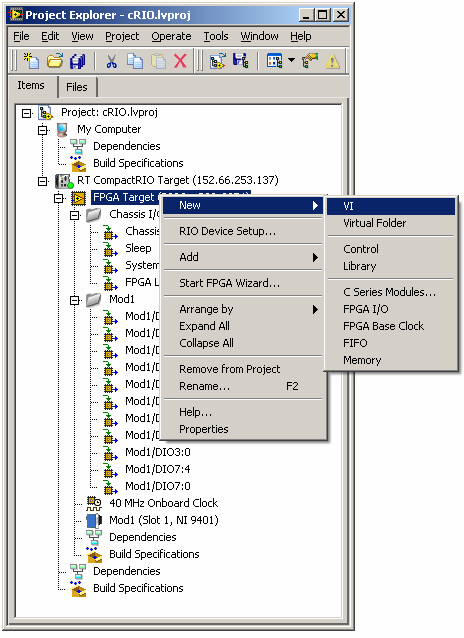
Task: Select VI in the New submenu
Action: click(391, 206)
